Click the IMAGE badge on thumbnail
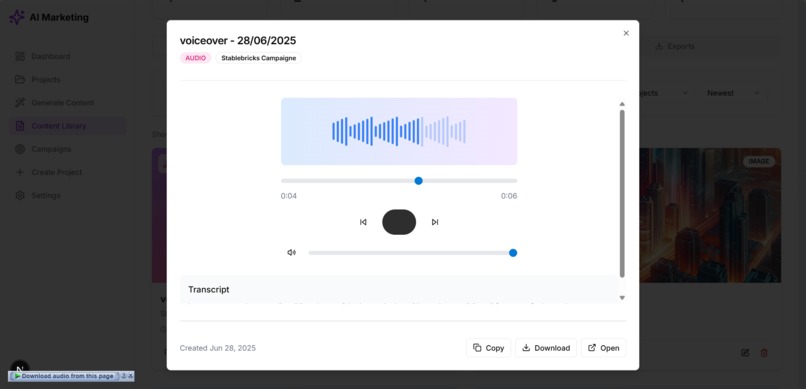 [x=759, y=161]
